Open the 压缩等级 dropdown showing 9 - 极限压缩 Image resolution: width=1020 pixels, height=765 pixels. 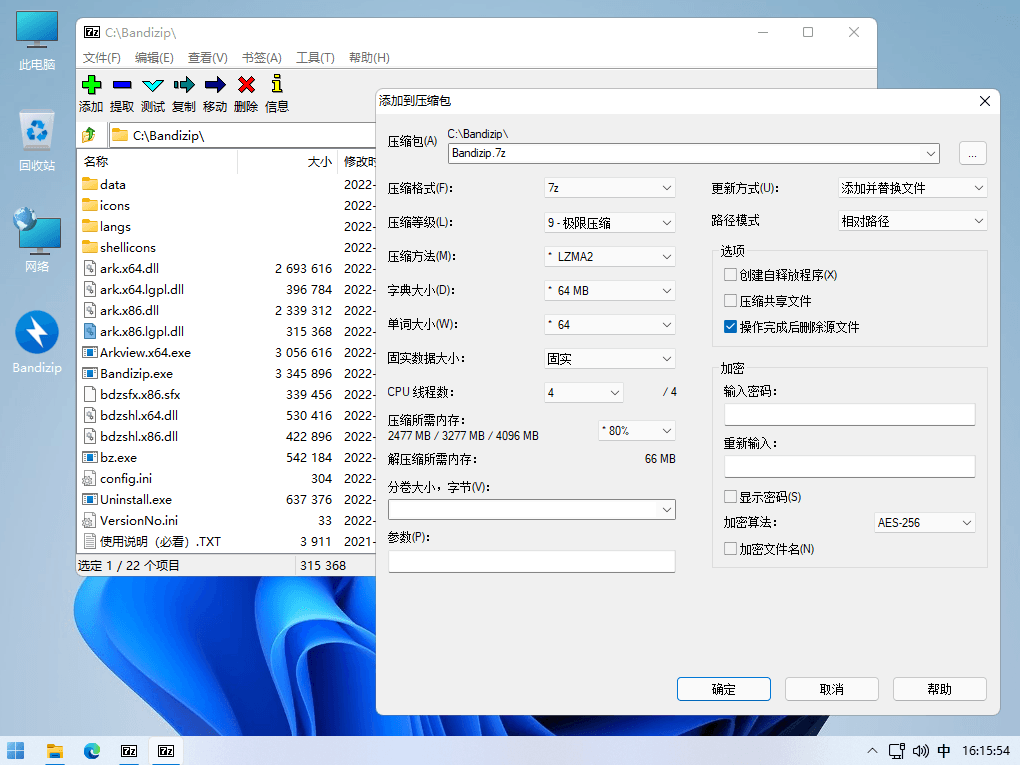[x=610, y=222]
